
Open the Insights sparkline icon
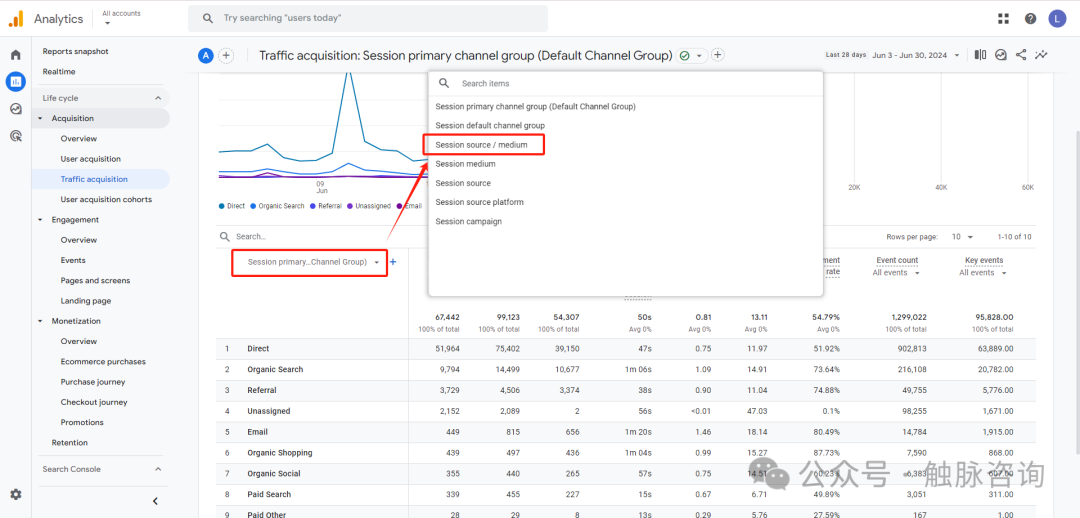pos(1042,55)
